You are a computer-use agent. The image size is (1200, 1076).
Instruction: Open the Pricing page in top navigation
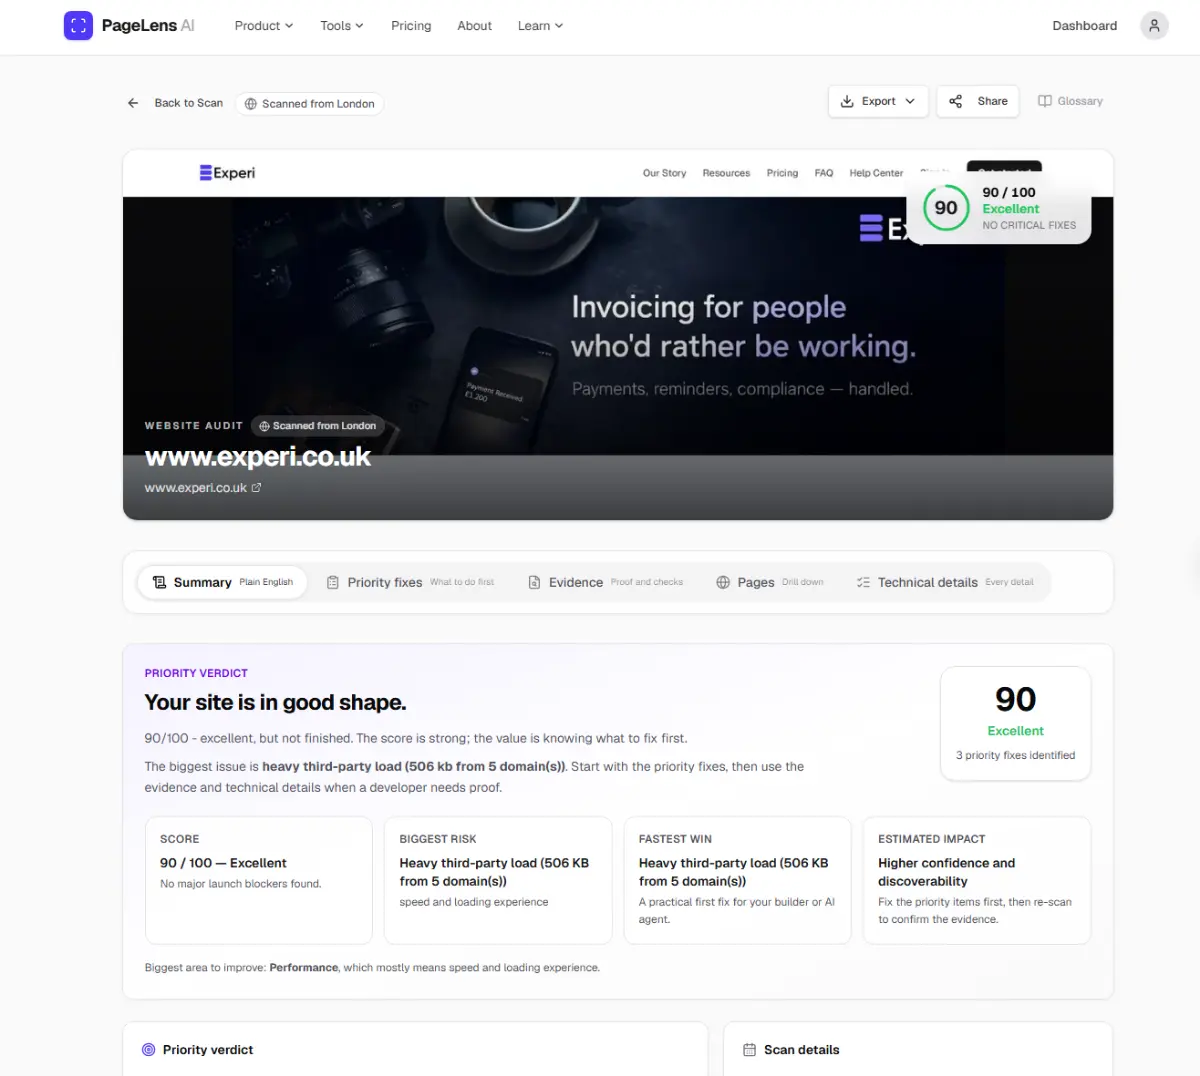pyautogui.click(x=411, y=26)
